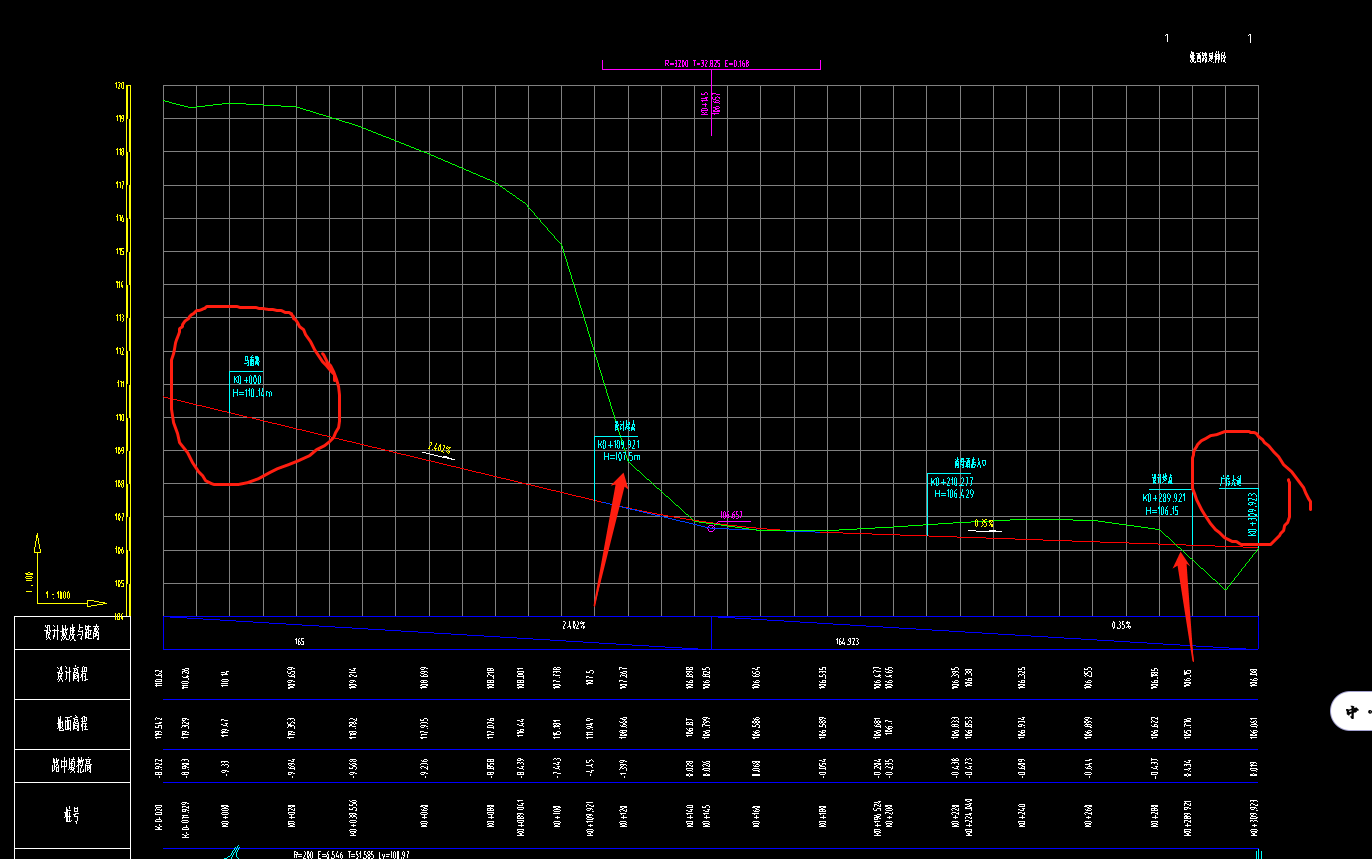The height and width of the screenshot is (859, 1372).
Task: Select the rotated K0+309.923 end station label
Action: pos(1252,514)
